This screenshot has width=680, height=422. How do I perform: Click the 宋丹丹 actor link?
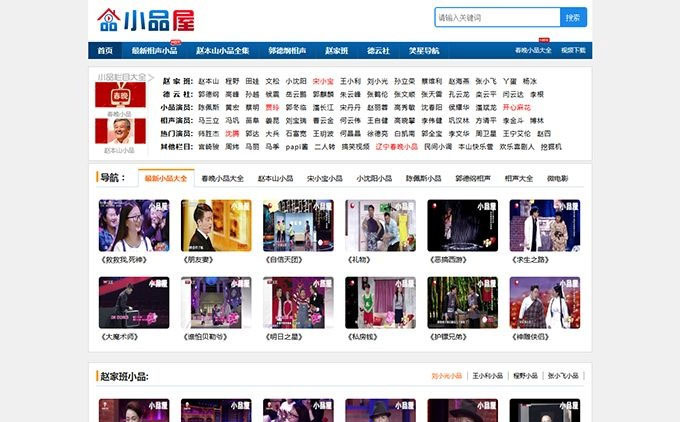(350, 107)
